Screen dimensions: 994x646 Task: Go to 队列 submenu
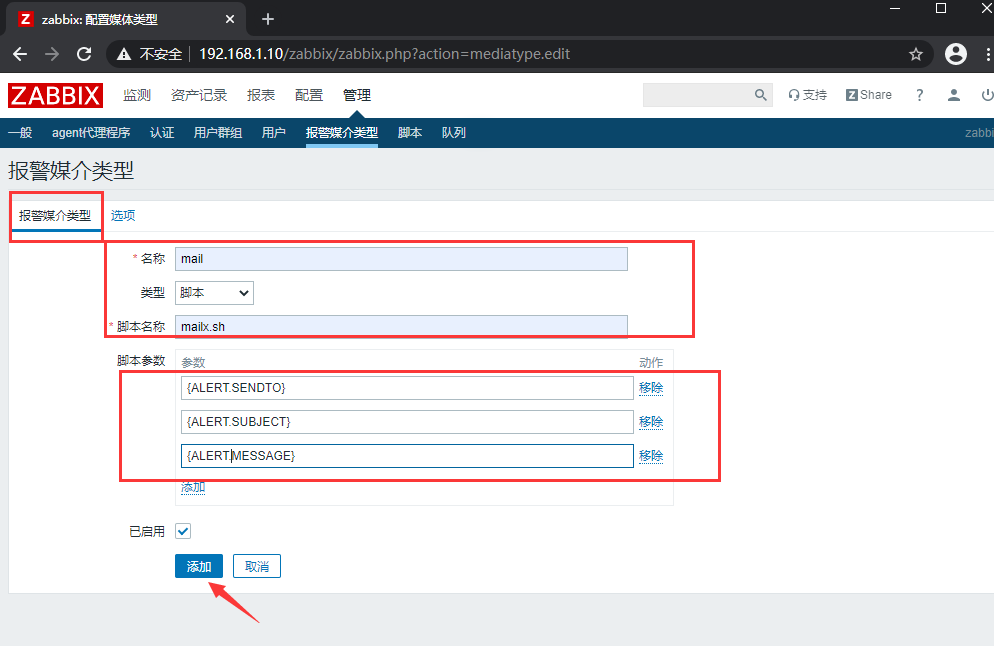pos(453,132)
